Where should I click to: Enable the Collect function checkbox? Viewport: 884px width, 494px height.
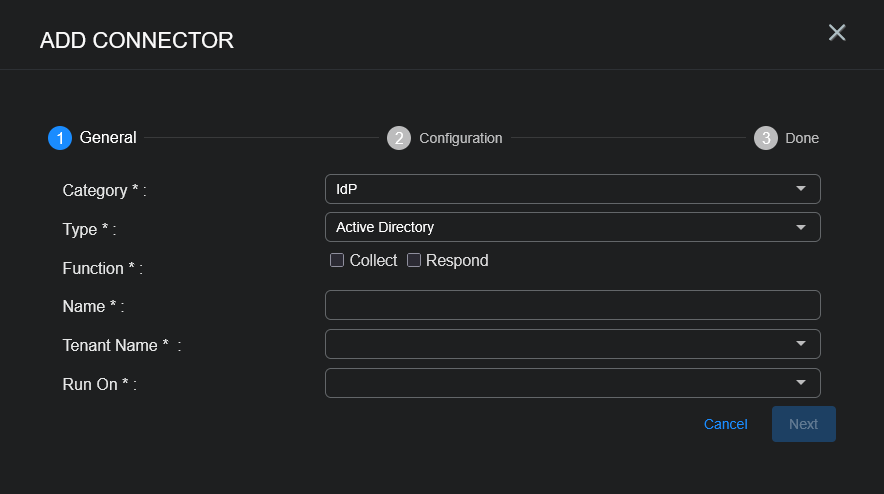coord(337,260)
